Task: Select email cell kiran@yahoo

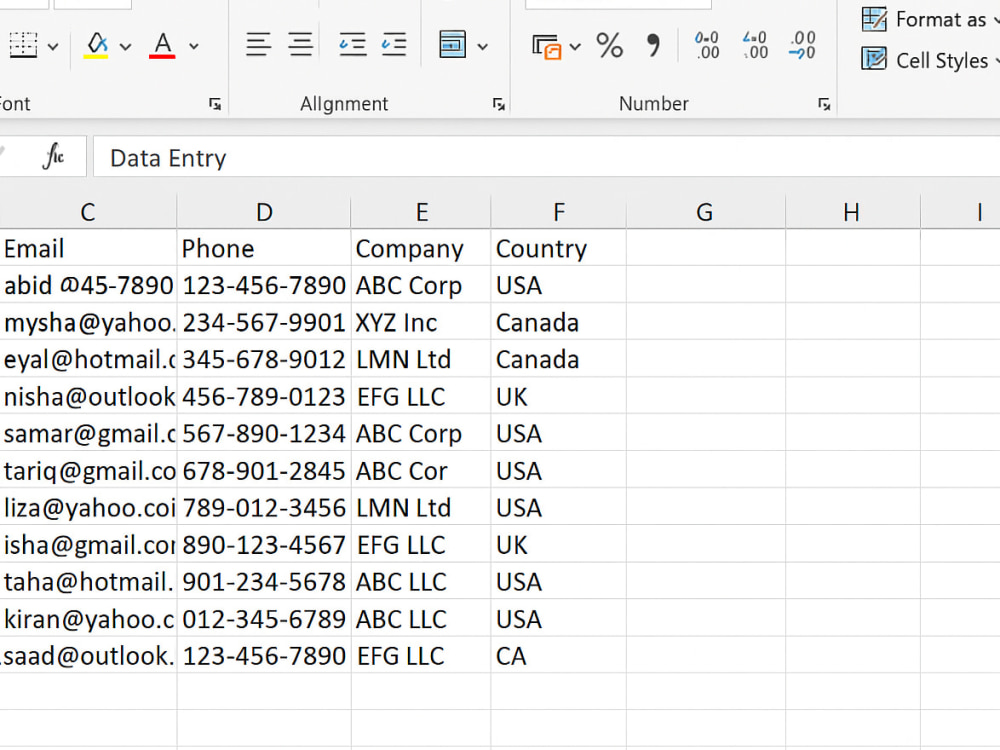Action: click(x=88, y=619)
